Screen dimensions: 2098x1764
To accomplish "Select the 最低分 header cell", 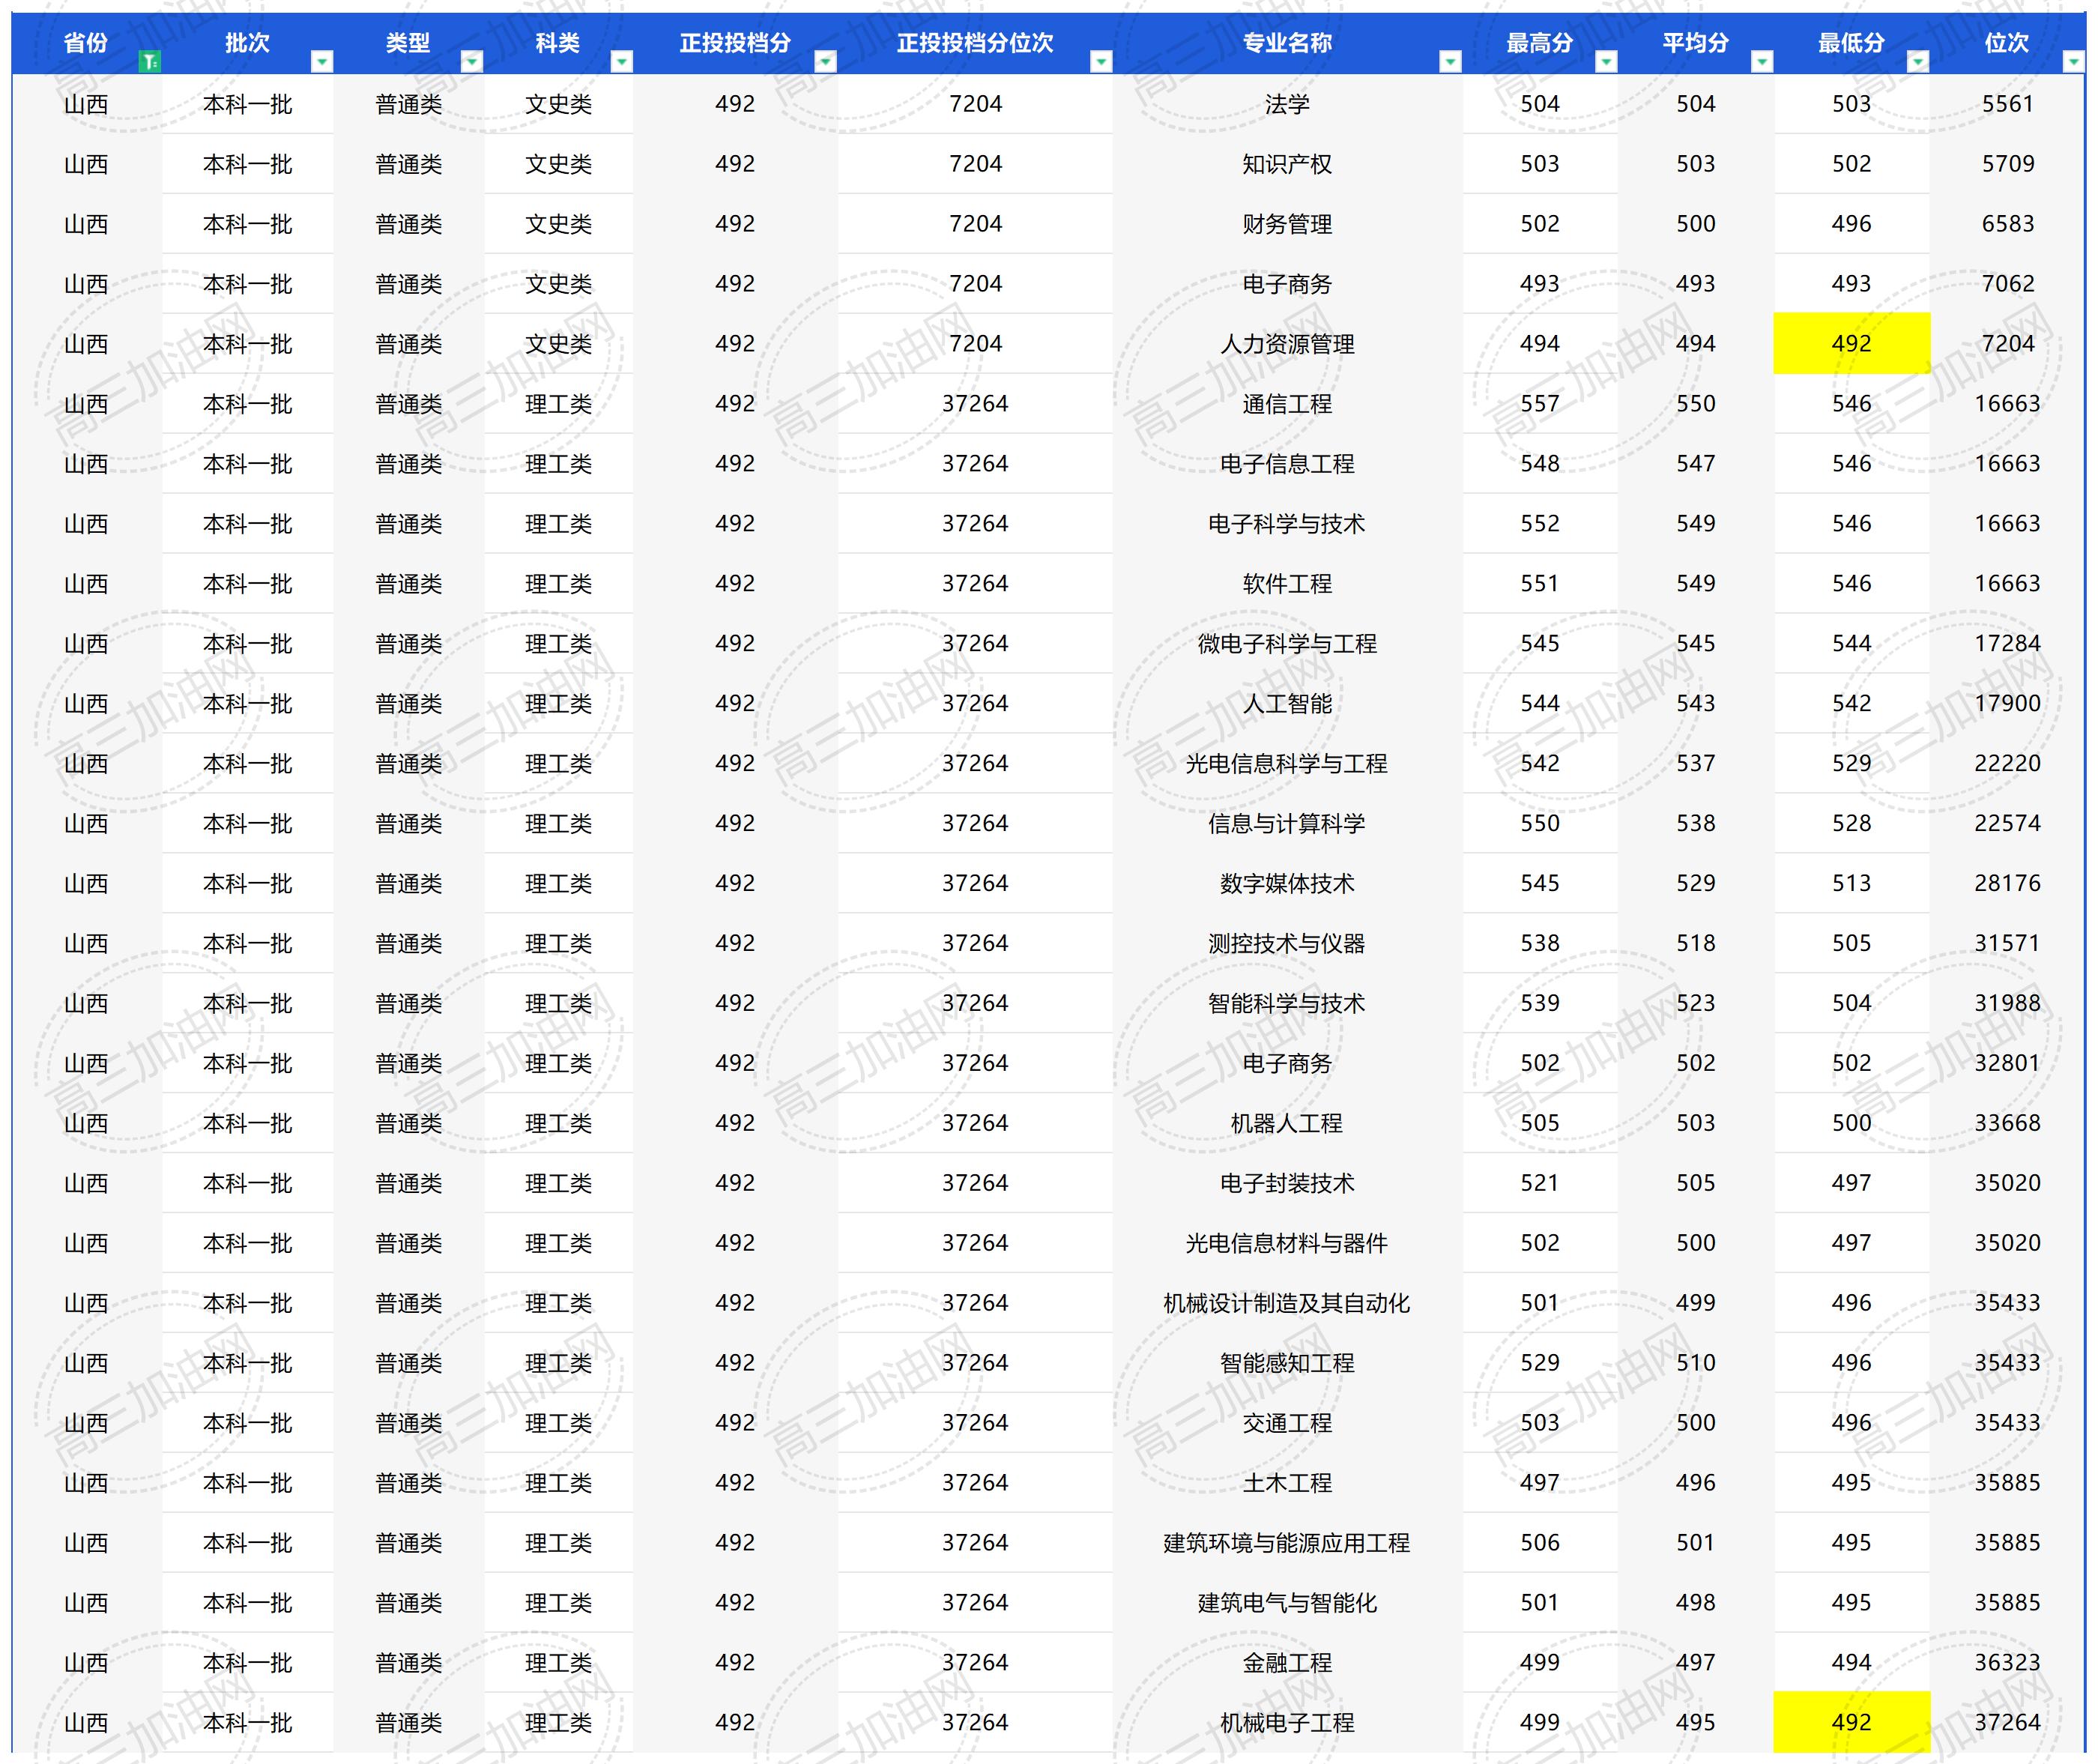I will pos(1851,43).
